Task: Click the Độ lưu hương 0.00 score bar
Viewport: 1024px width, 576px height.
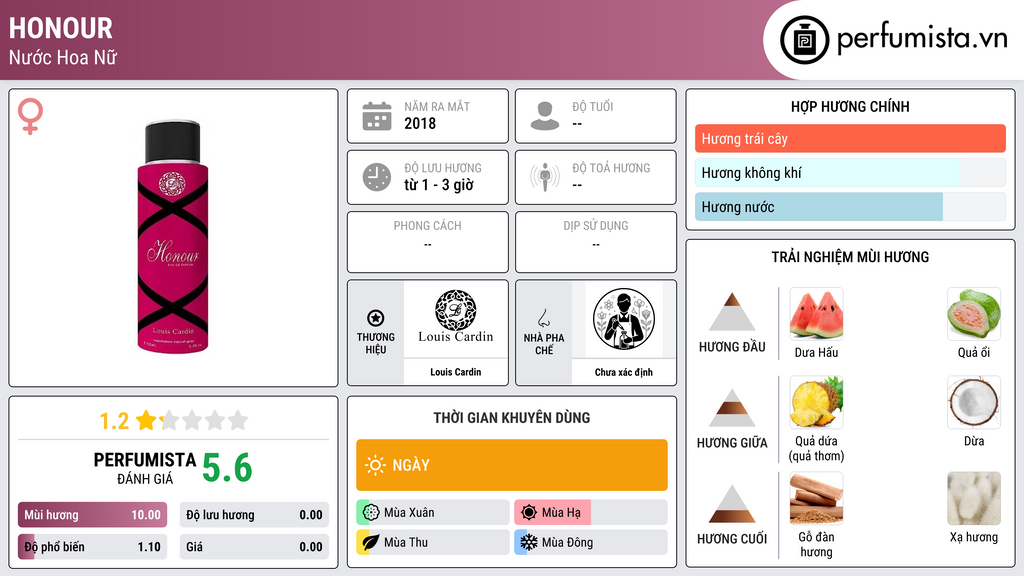Action: tap(254, 515)
